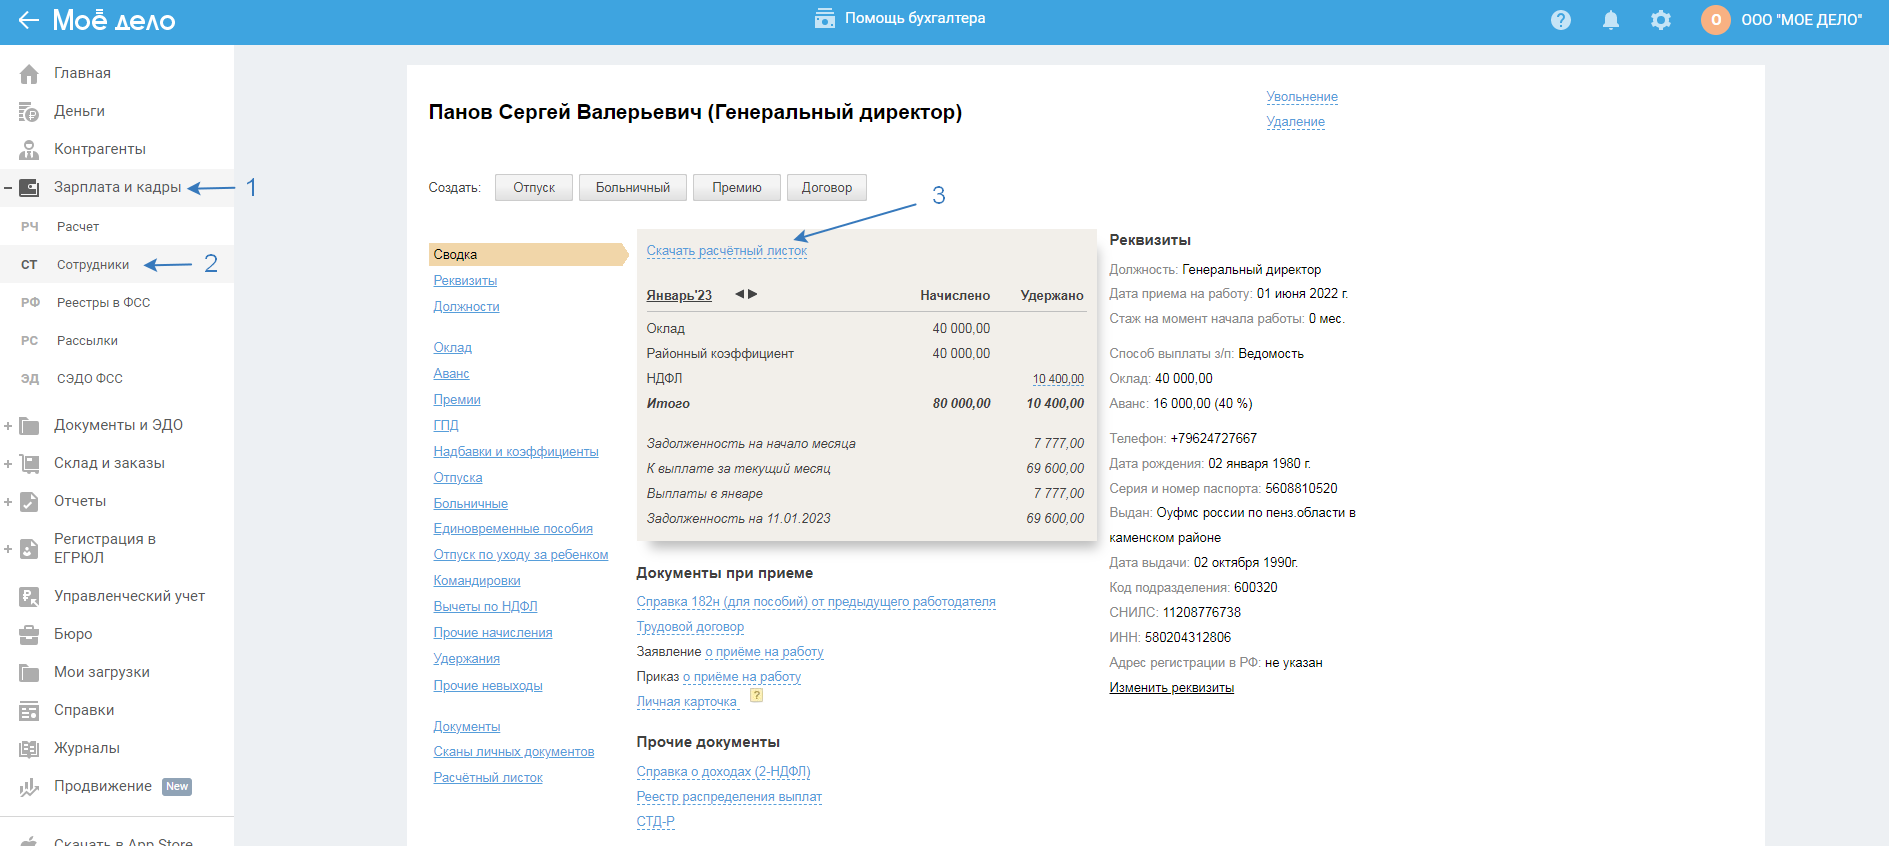
Task: Open the Реквизиты link in left list
Action: pos(465,281)
